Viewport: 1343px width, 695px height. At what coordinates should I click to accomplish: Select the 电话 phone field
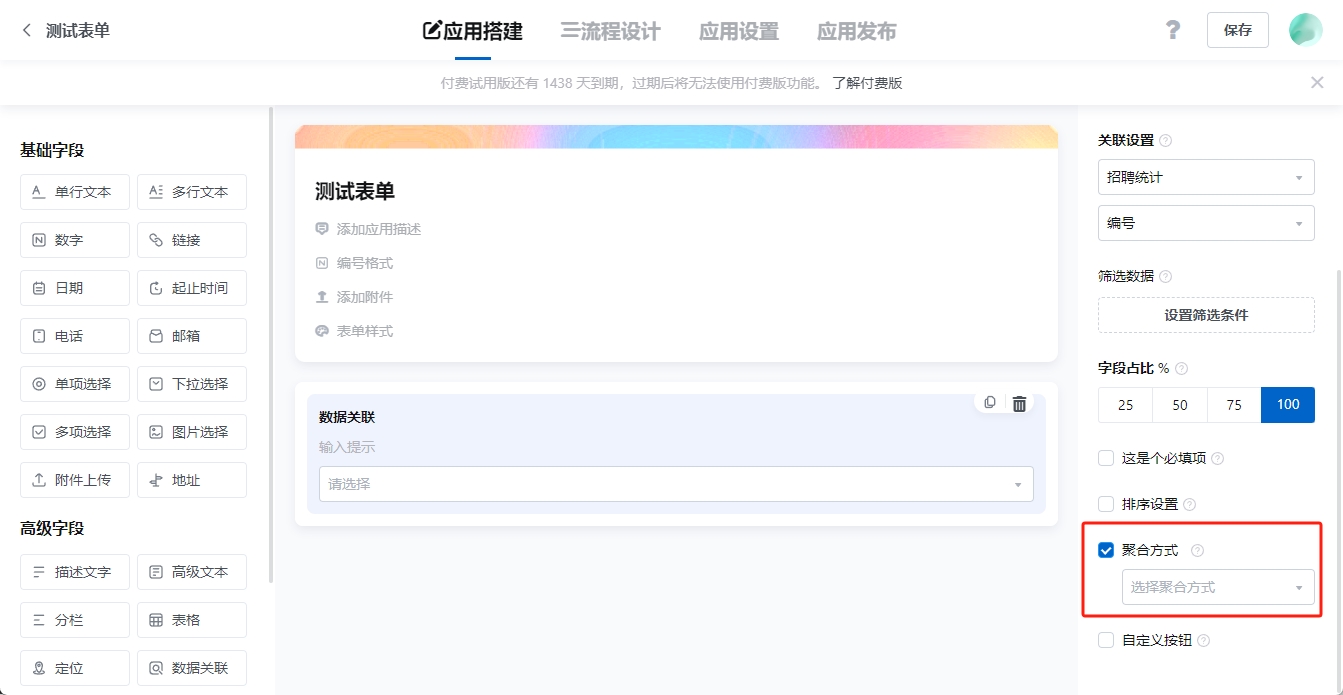(74, 335)
